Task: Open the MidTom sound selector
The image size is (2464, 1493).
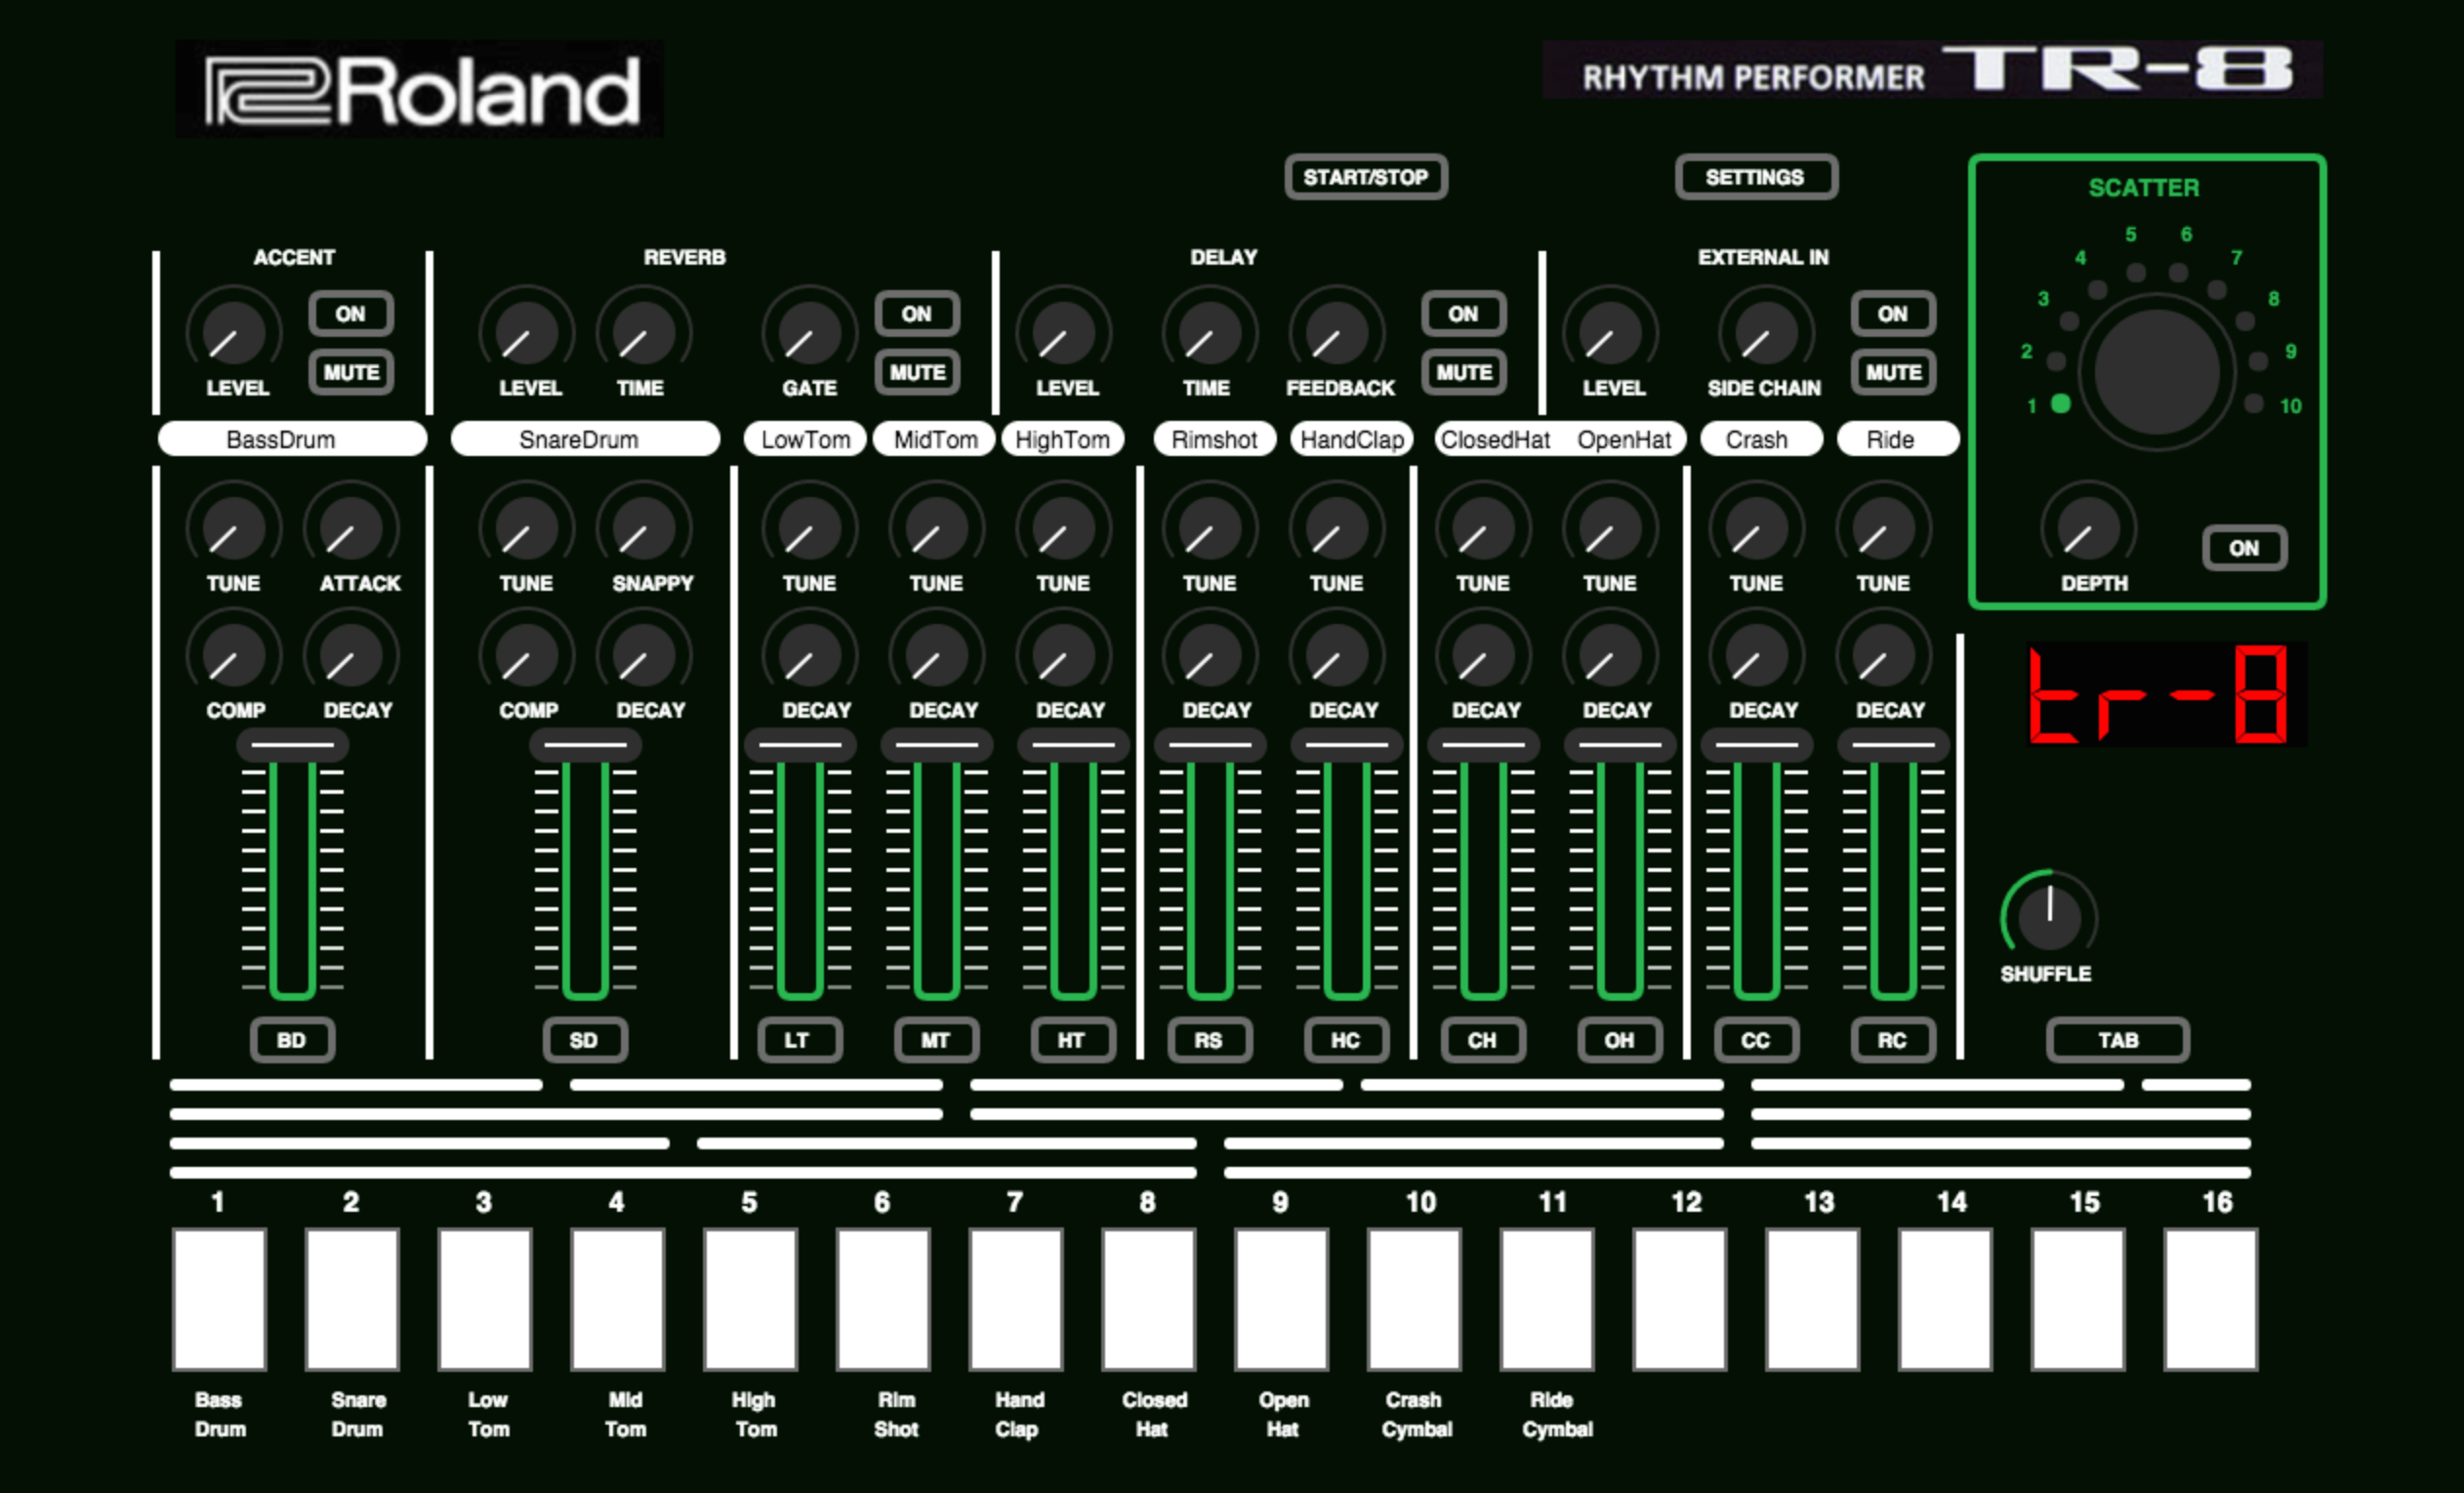Action: tap(934, 439)
